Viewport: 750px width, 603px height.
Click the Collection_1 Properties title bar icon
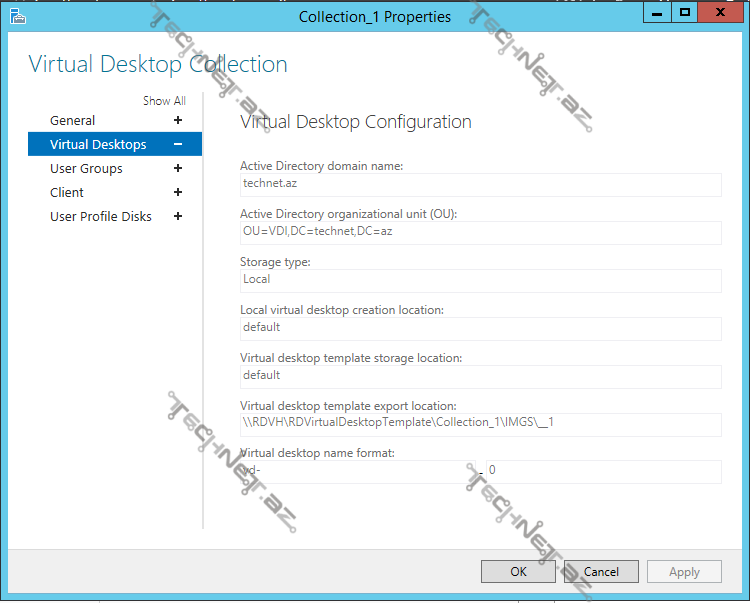17,16
